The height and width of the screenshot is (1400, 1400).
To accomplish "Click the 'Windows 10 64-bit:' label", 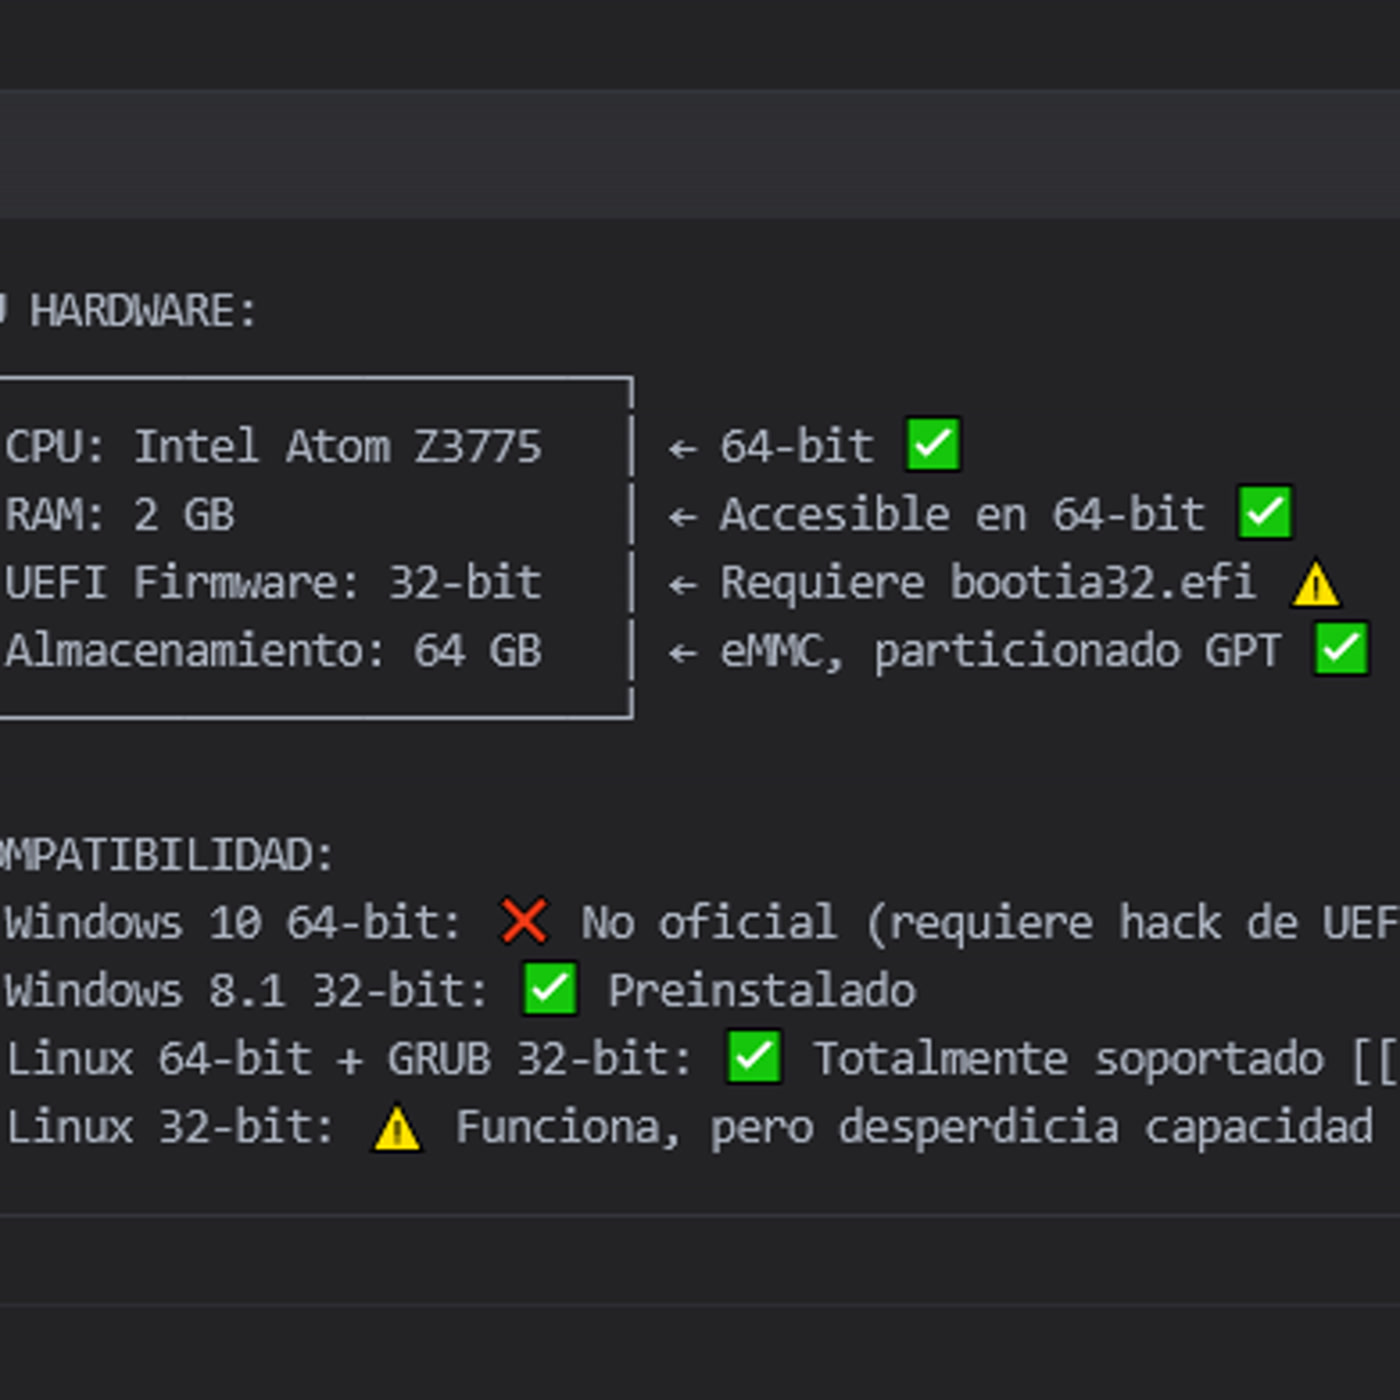I will point(233,922).
